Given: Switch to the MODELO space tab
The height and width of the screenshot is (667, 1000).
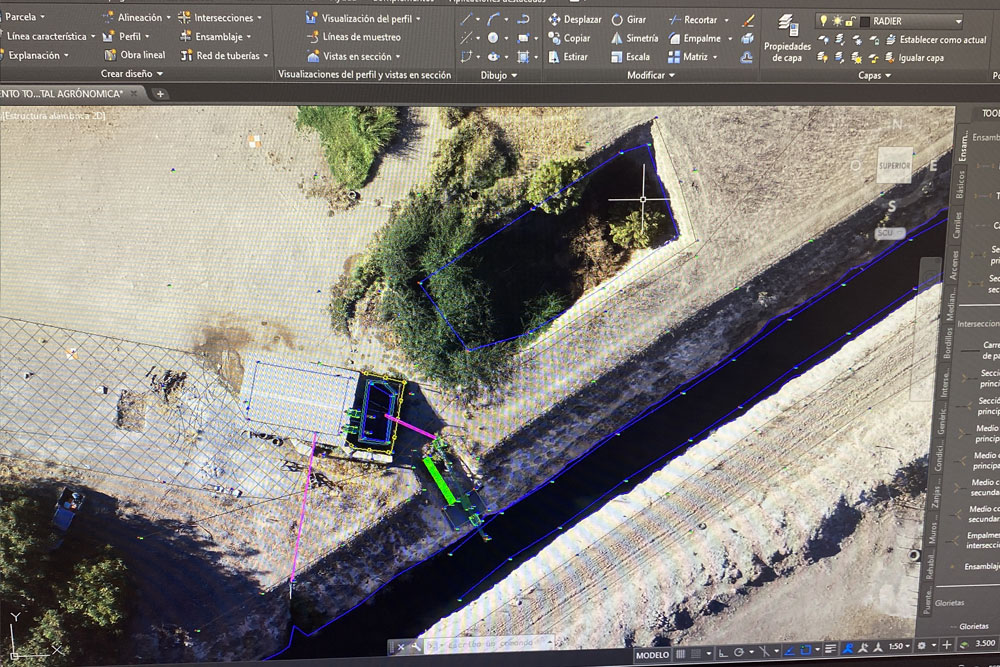Looking at the screenshot, I should (652, 656).
